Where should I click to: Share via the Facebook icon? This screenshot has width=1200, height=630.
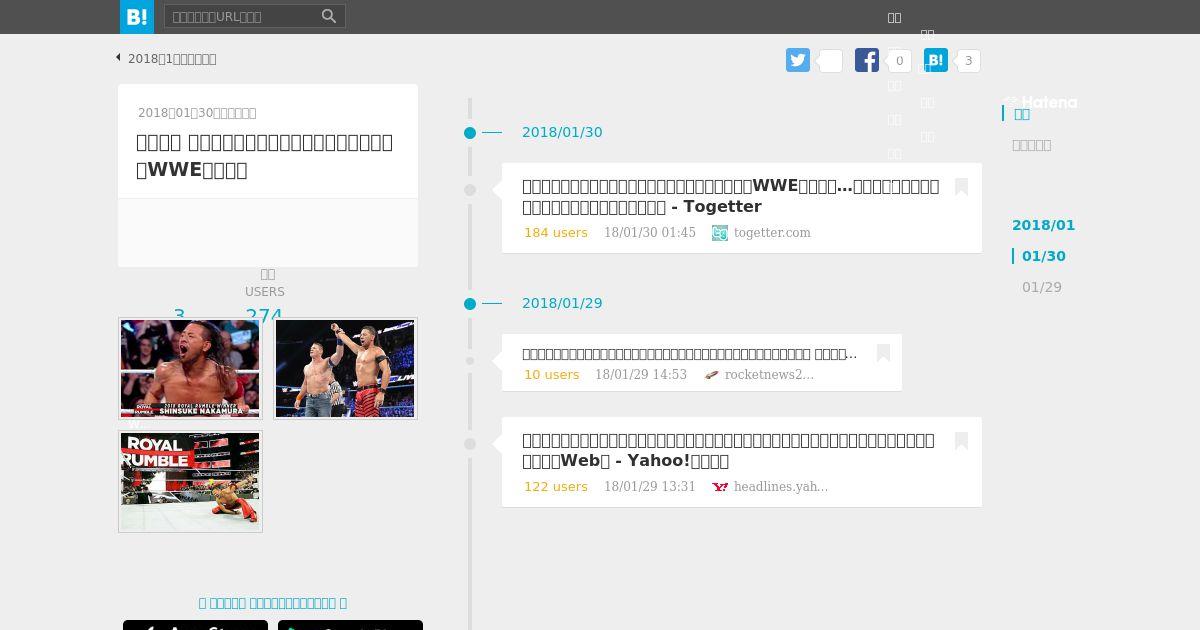(x=867, y=60)
